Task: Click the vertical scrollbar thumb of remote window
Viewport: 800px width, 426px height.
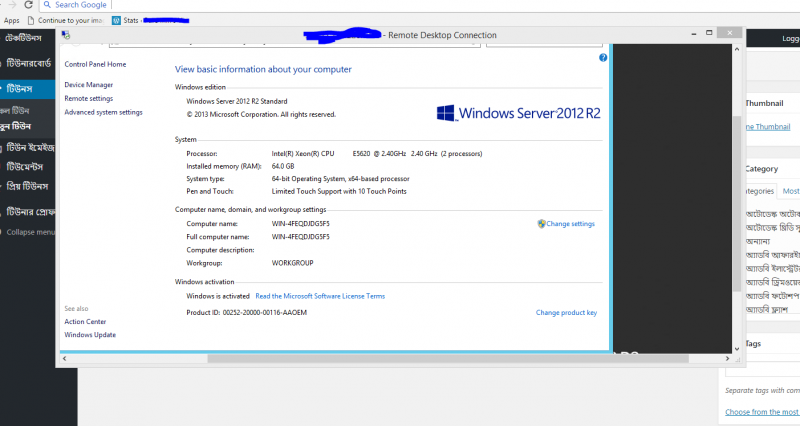Action: click(x=737, y=204)
